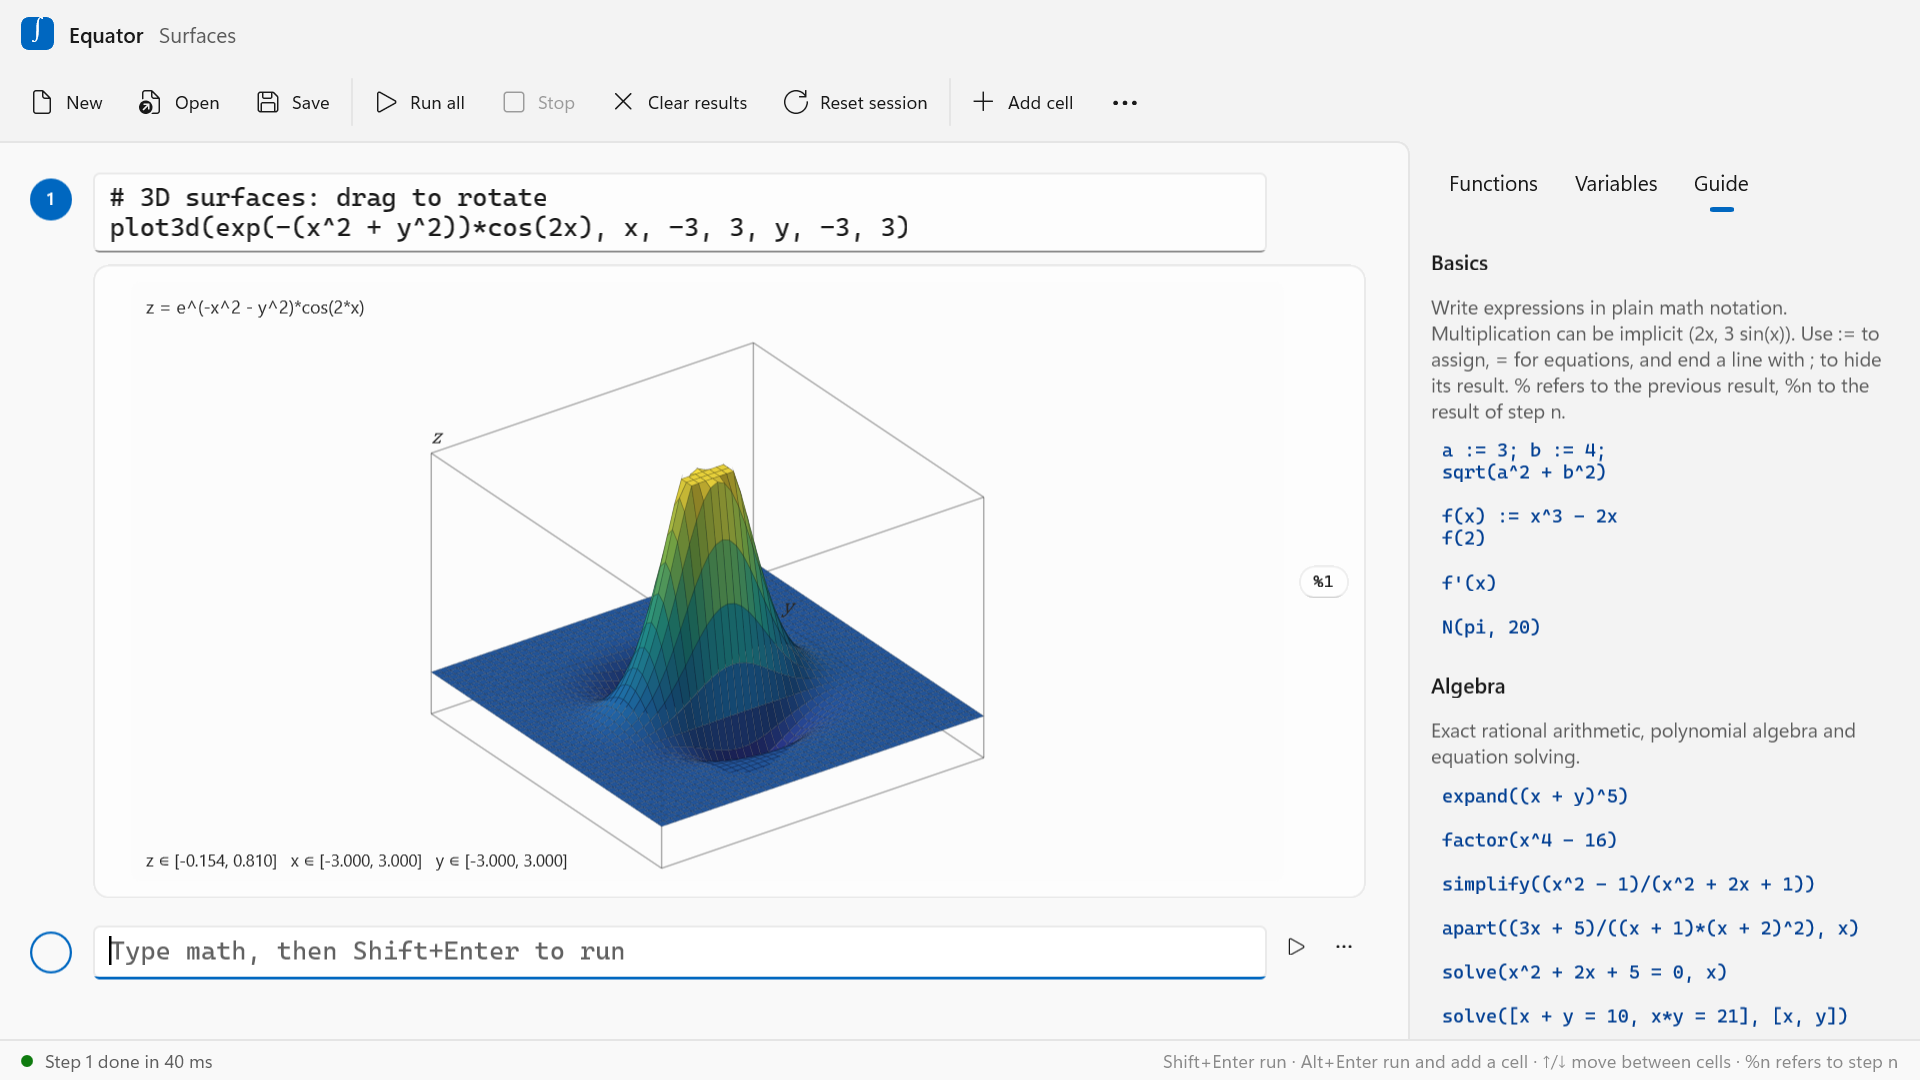This screenshot has height=1080, width=1920.
Task: Click the Surfaces notebook title
Action: pos(197,36)
